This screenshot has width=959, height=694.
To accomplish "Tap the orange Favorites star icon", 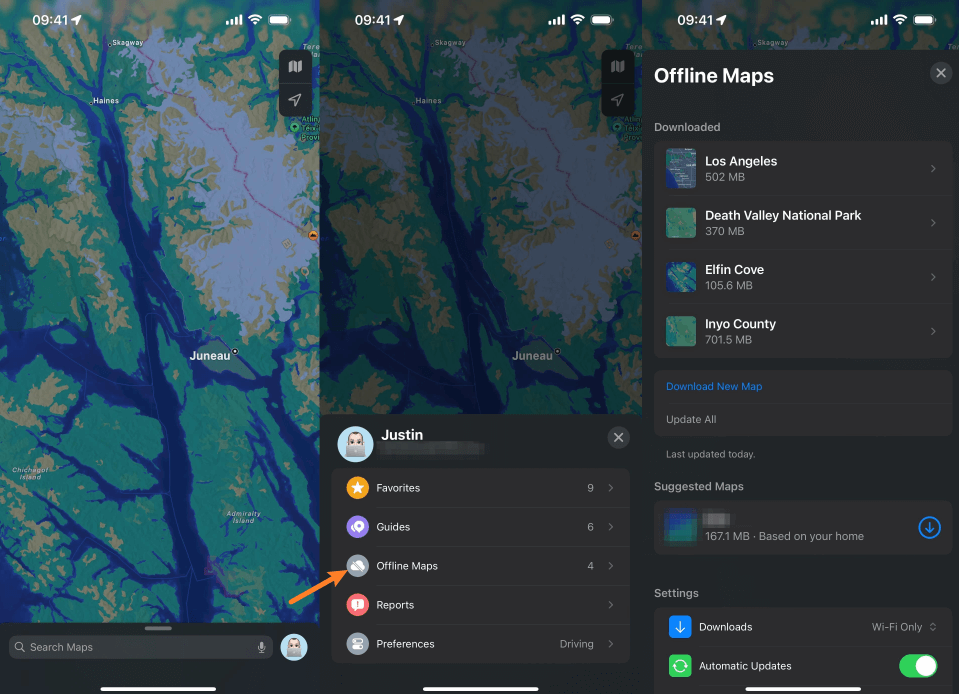I will point(357,488).
